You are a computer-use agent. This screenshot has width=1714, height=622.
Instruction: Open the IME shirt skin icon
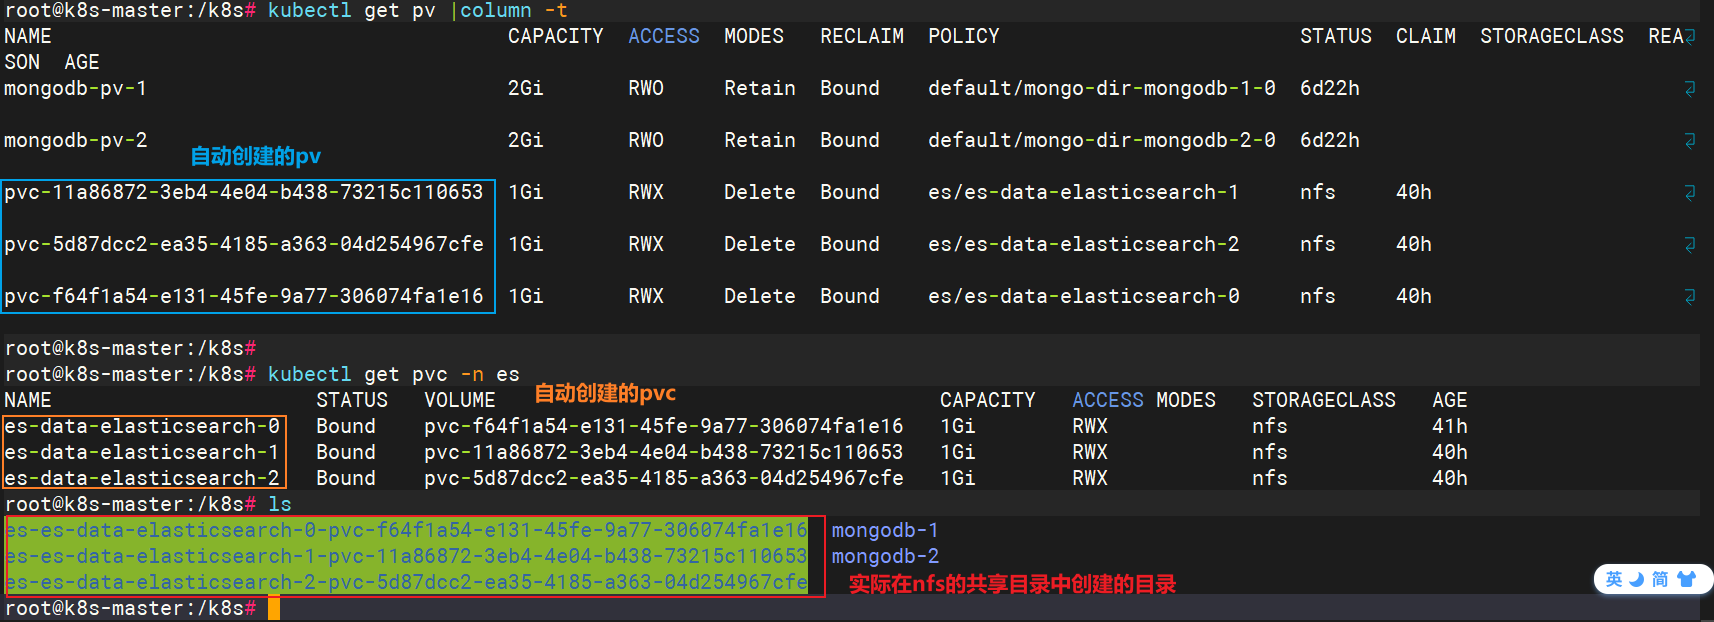(x=1687, y=579)
